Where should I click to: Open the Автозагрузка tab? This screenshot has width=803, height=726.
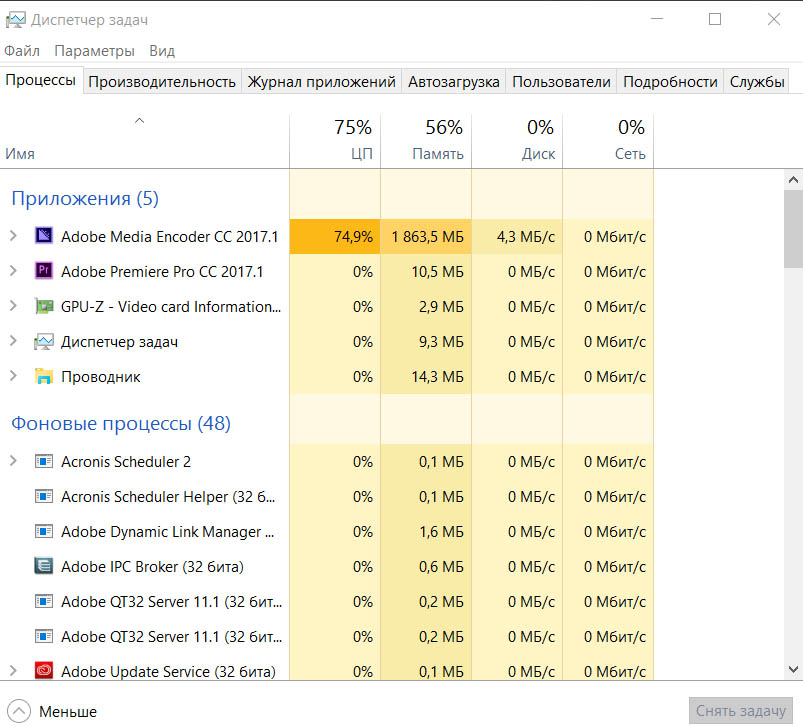point(454,82)
